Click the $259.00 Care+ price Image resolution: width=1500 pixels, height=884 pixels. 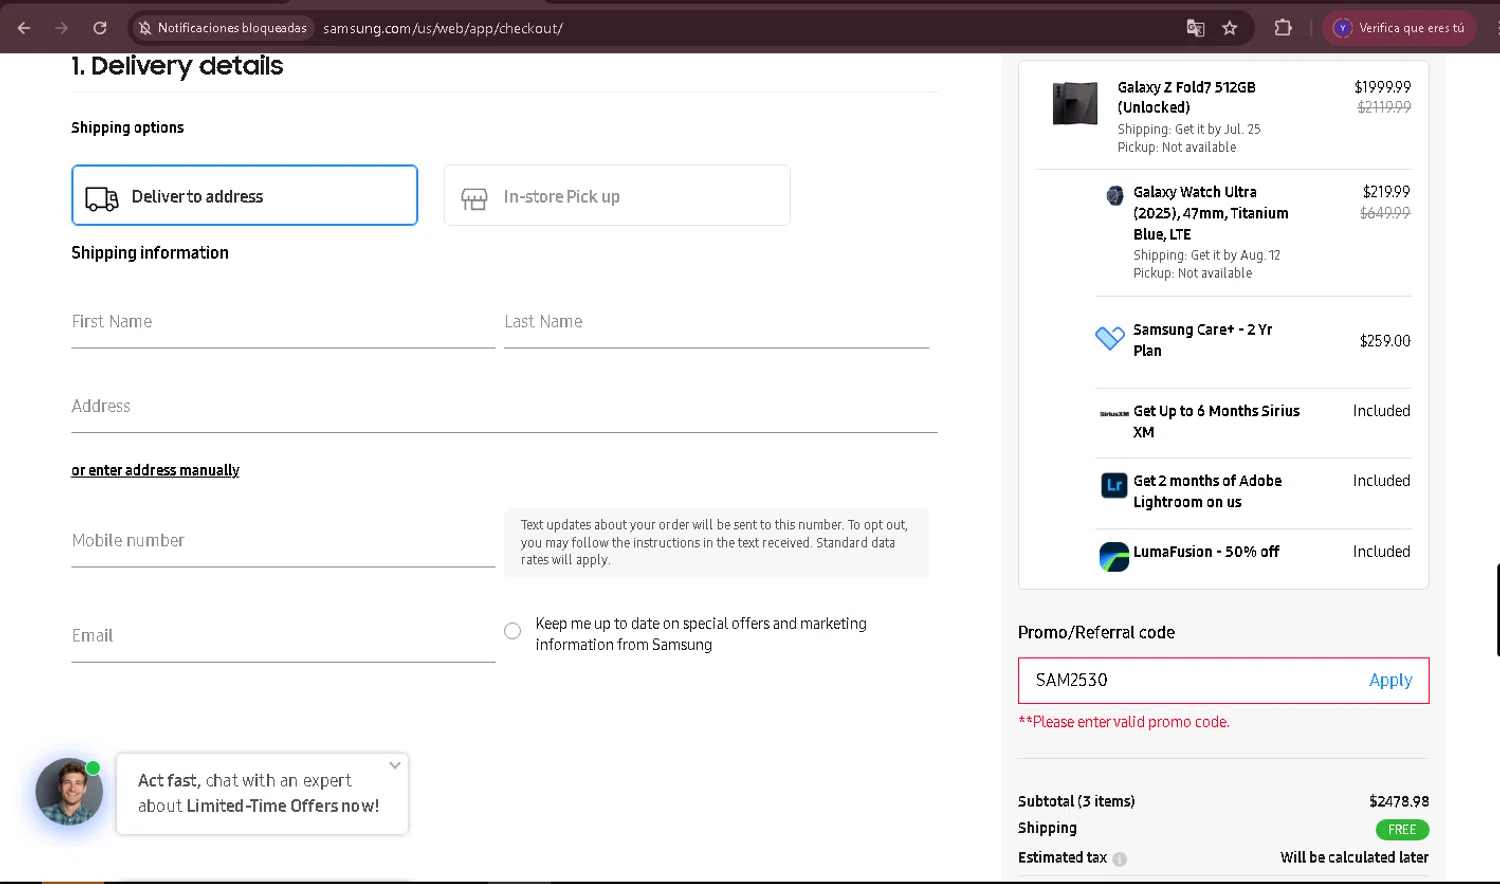(1385, 341)
